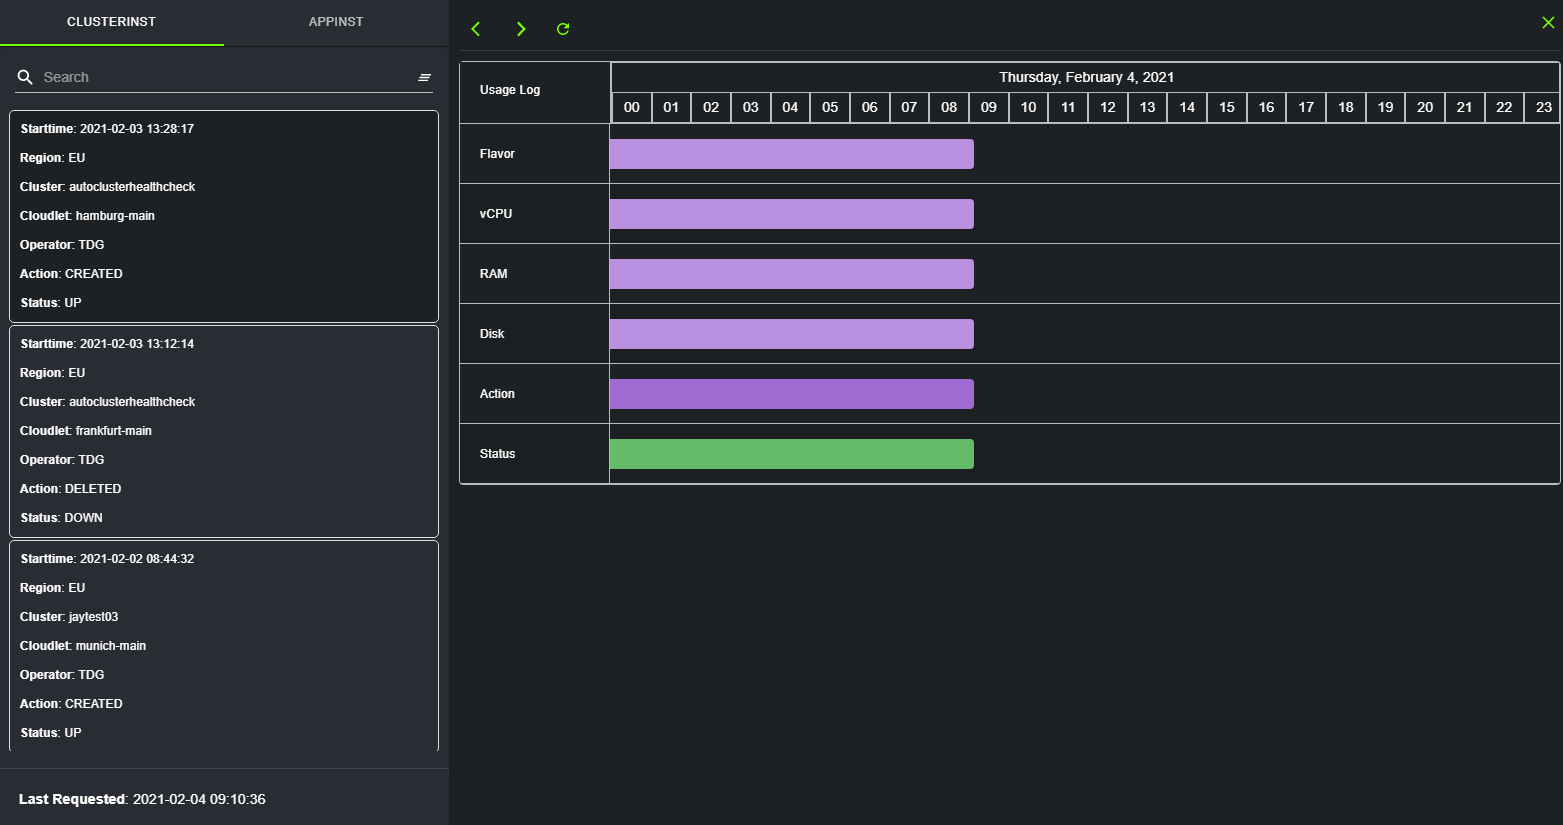Click the Action timeline bar
Viewport: 1563px width, 825px height.
(791, 394)
